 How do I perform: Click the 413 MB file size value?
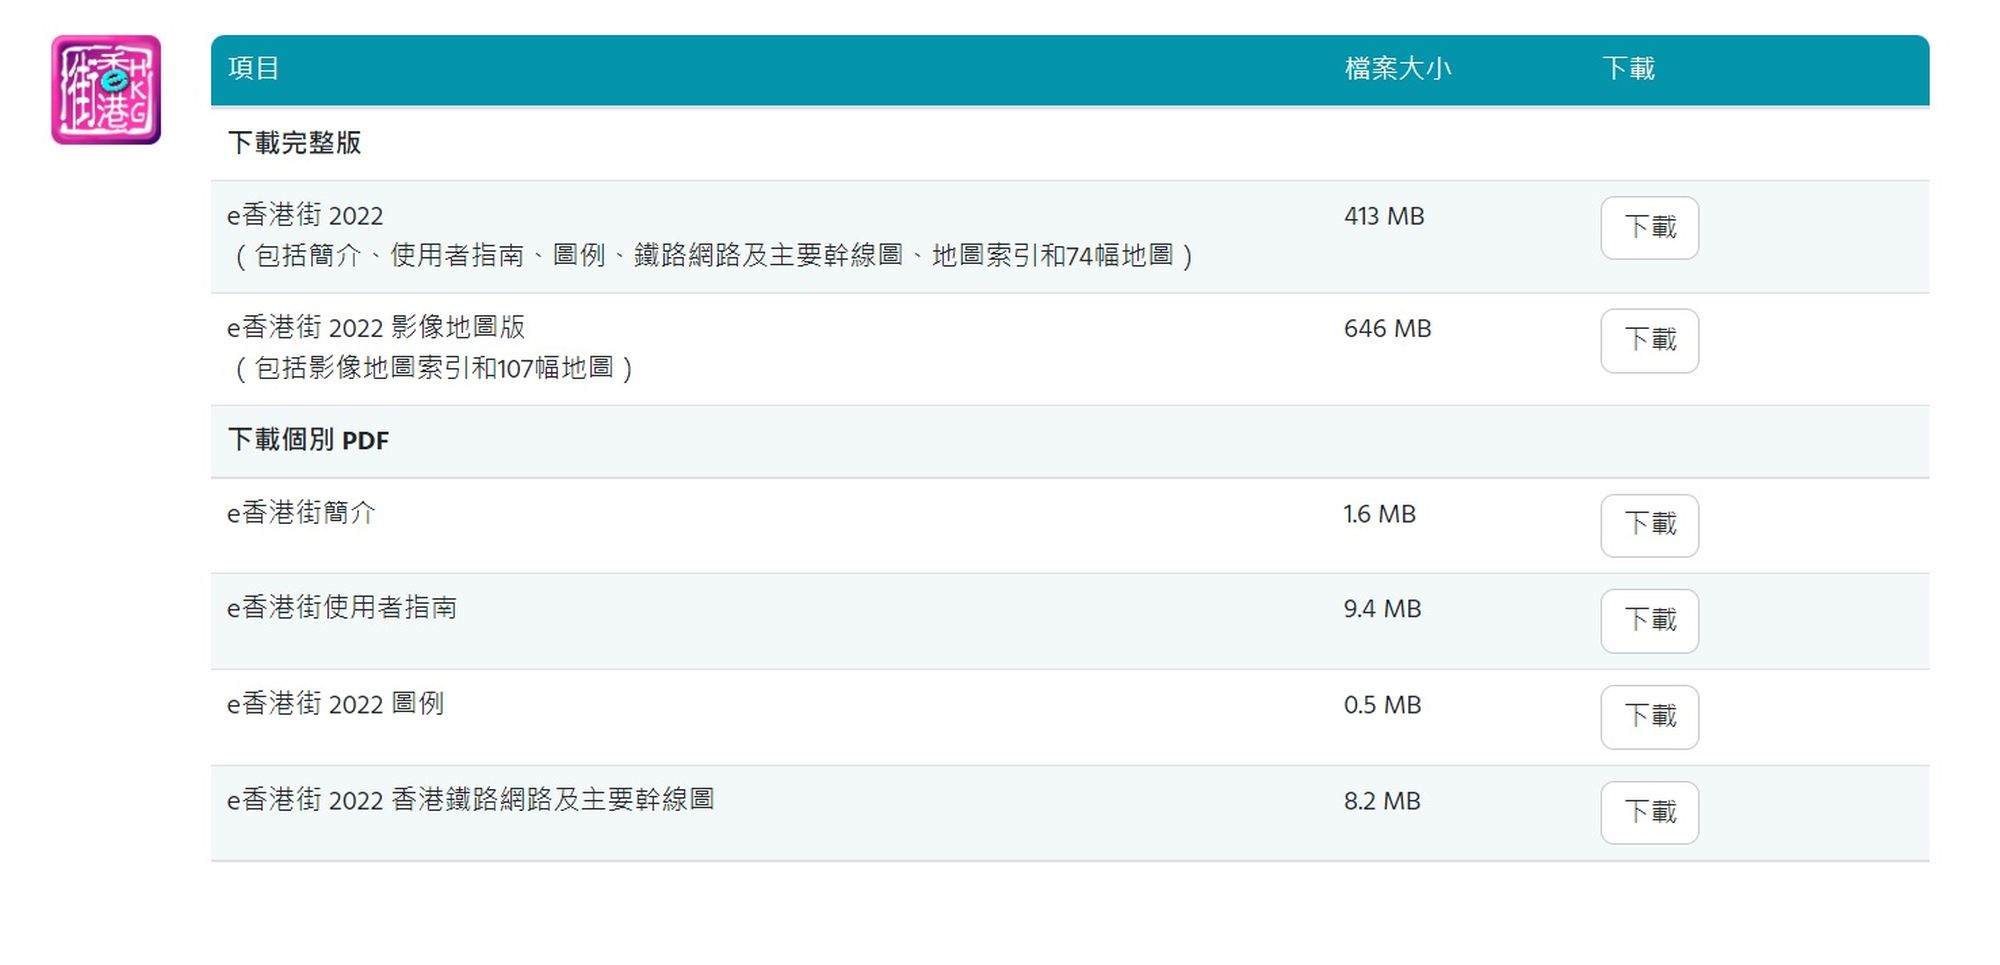click(x=1384, y=216)
